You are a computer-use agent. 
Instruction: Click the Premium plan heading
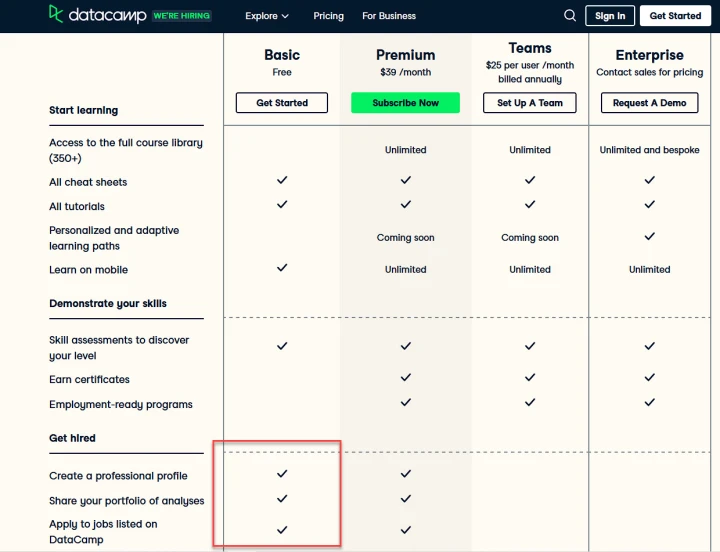click(x=405, y=55)
